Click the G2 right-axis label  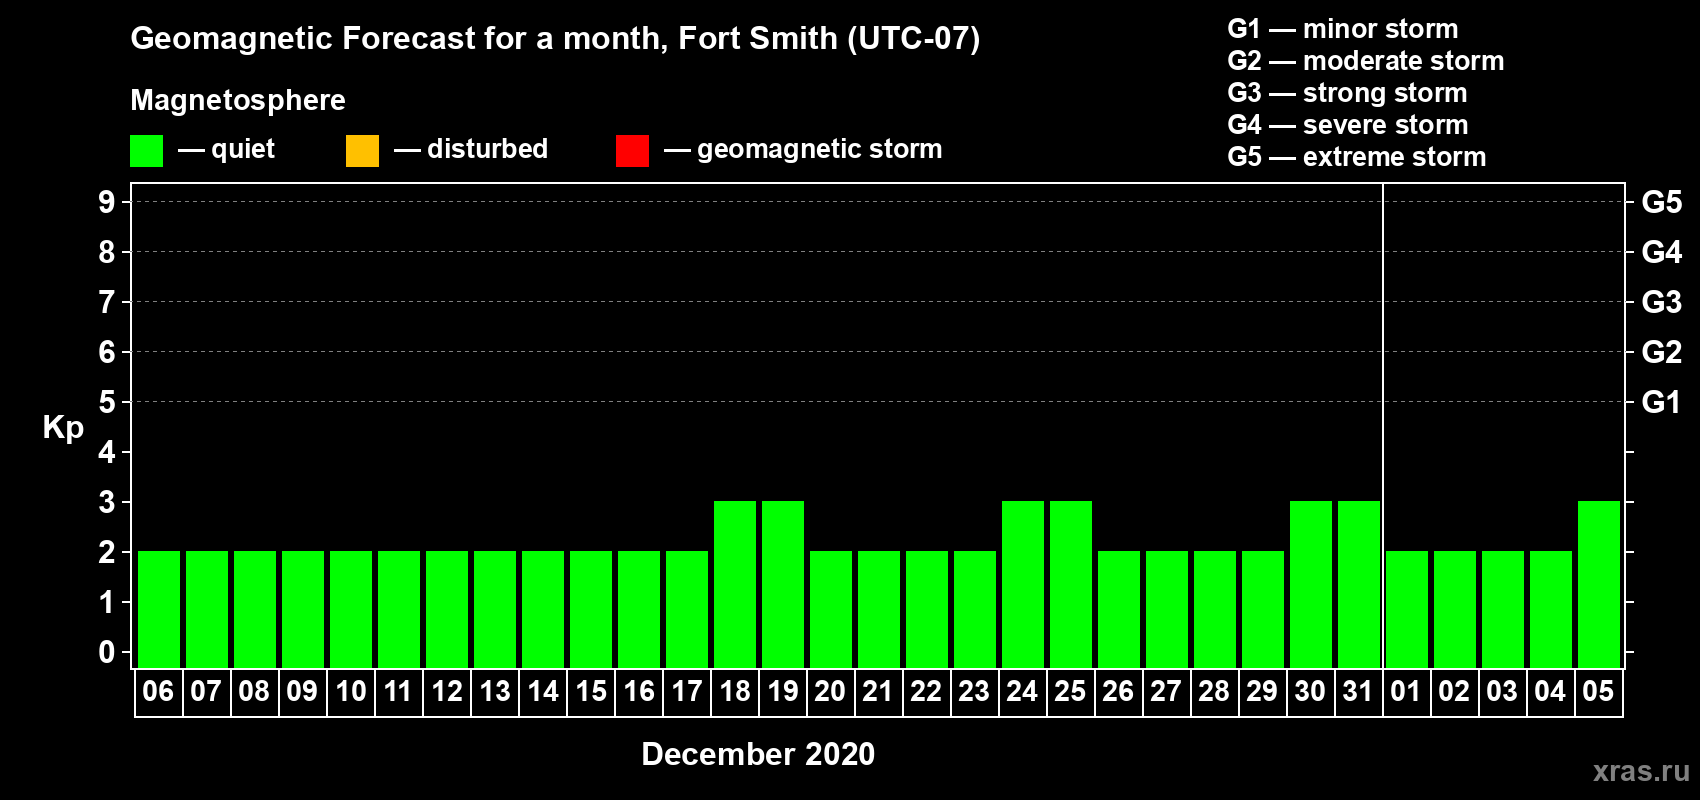1662,352
